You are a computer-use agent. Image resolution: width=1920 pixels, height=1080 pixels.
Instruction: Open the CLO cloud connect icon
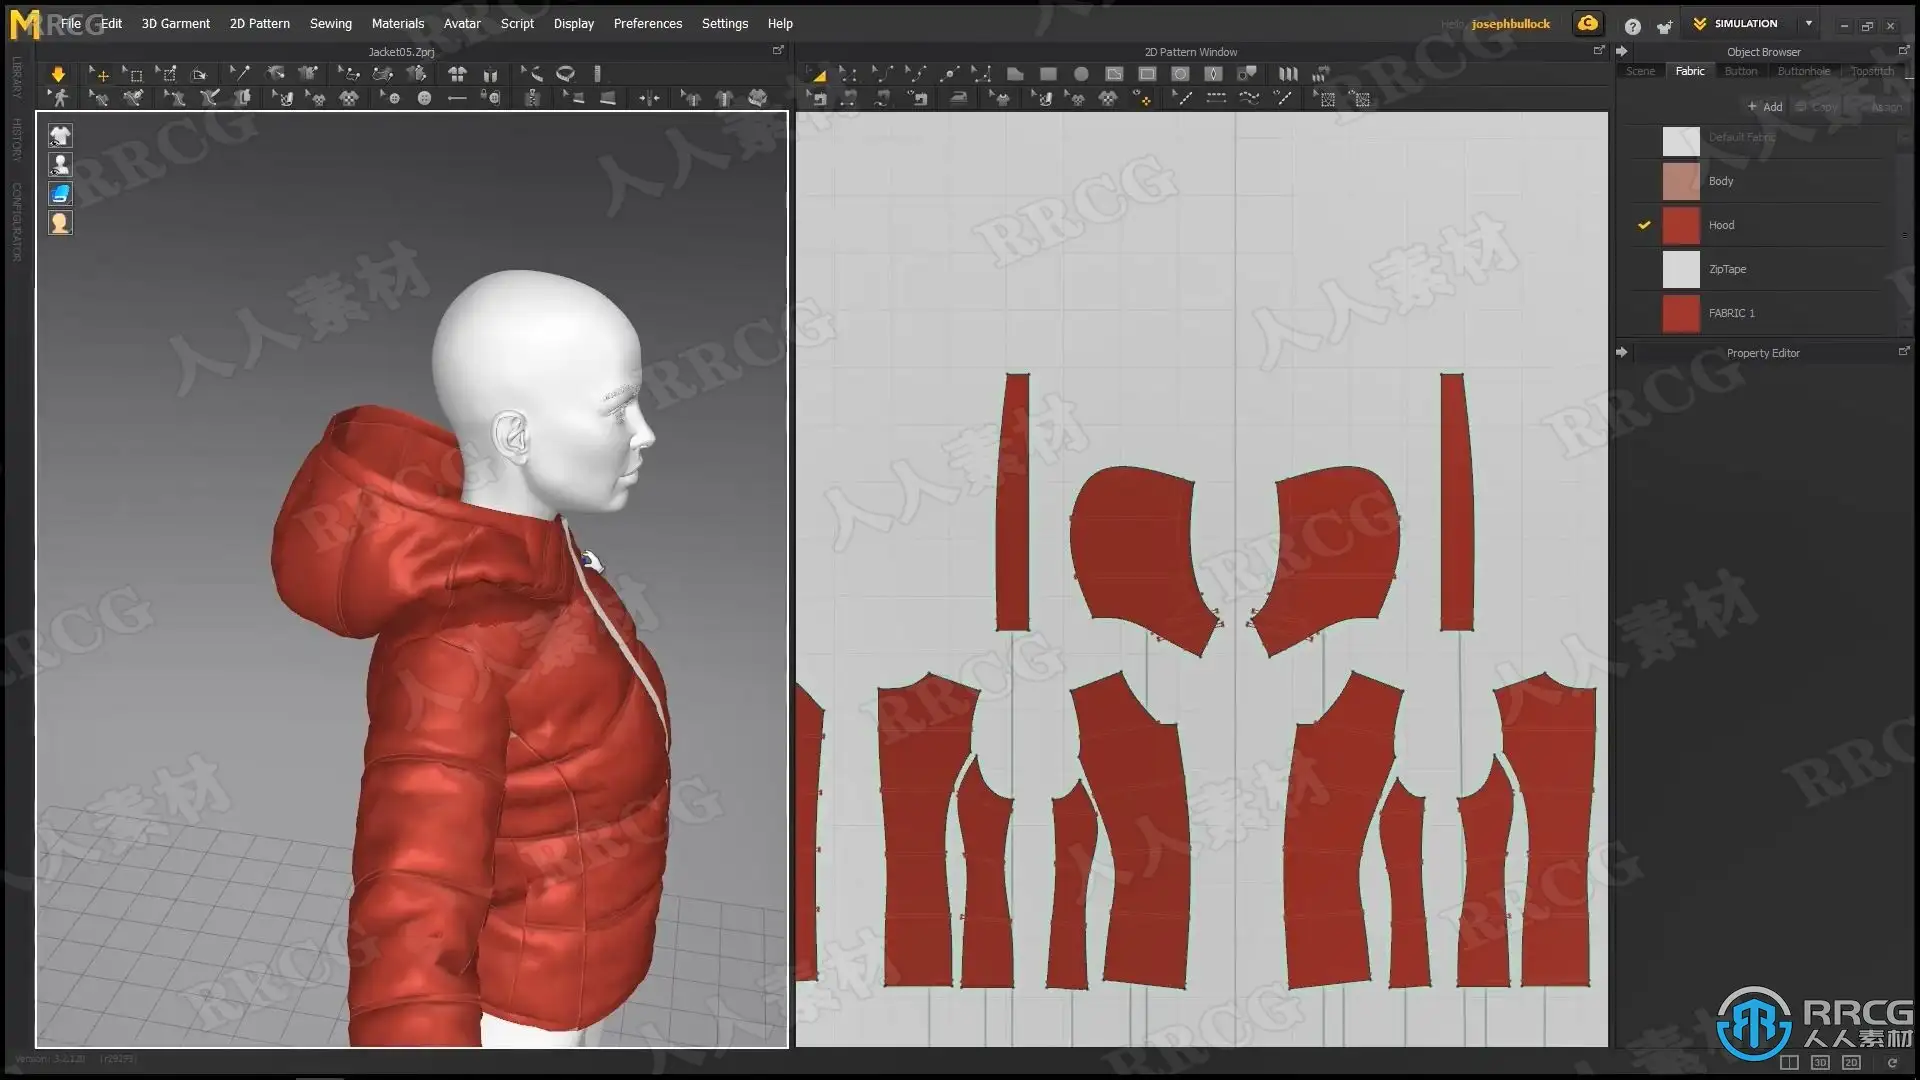pyautogui.click(x=1587, y=23)
